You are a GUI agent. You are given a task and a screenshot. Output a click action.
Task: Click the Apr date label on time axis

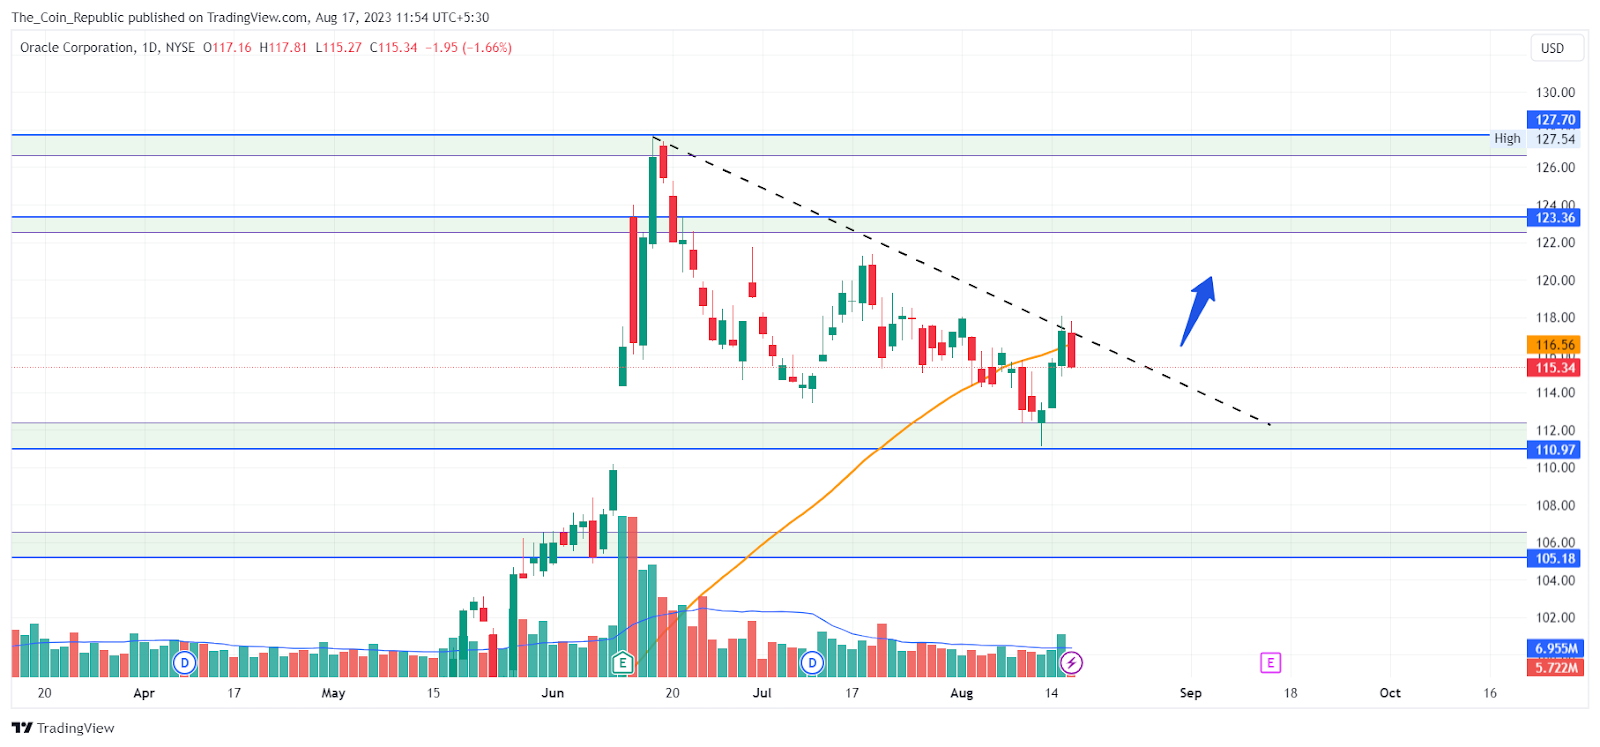point(144,693)
